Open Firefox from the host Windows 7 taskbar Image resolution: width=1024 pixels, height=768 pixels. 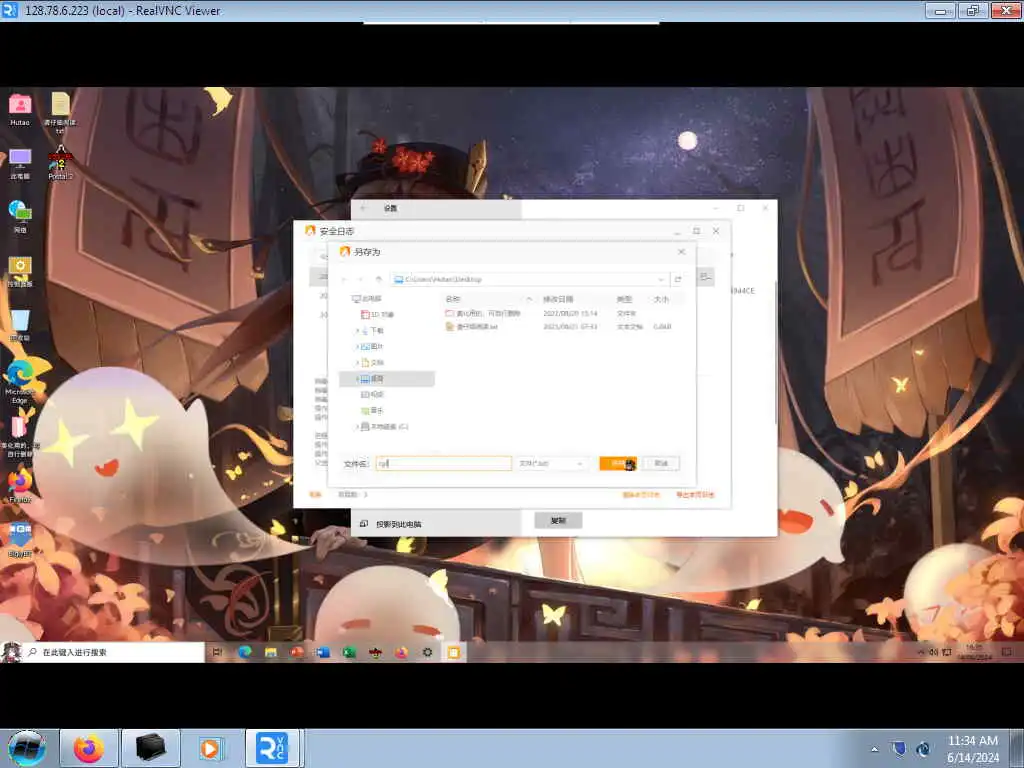[x=88, y=748]
